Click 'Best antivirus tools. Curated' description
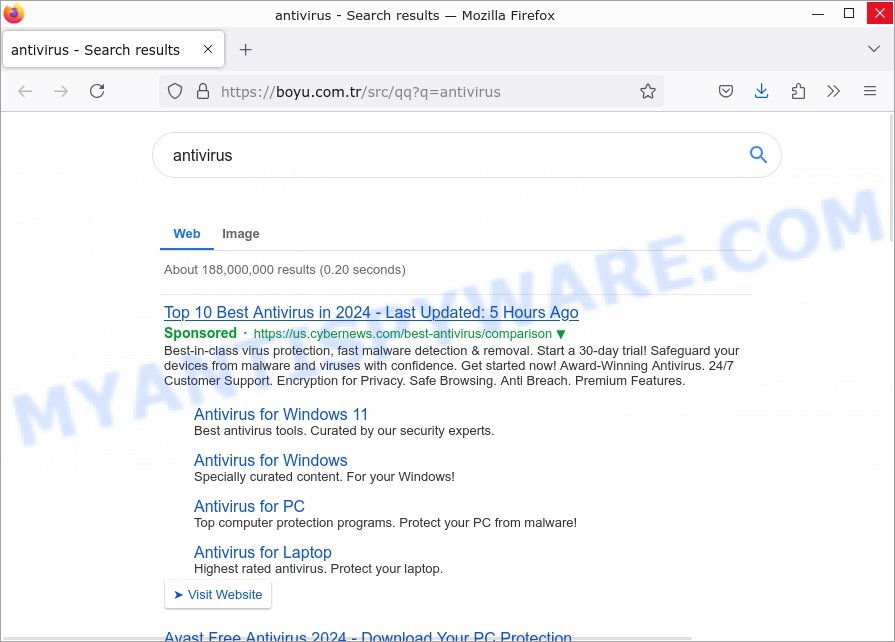 point(344,431)
